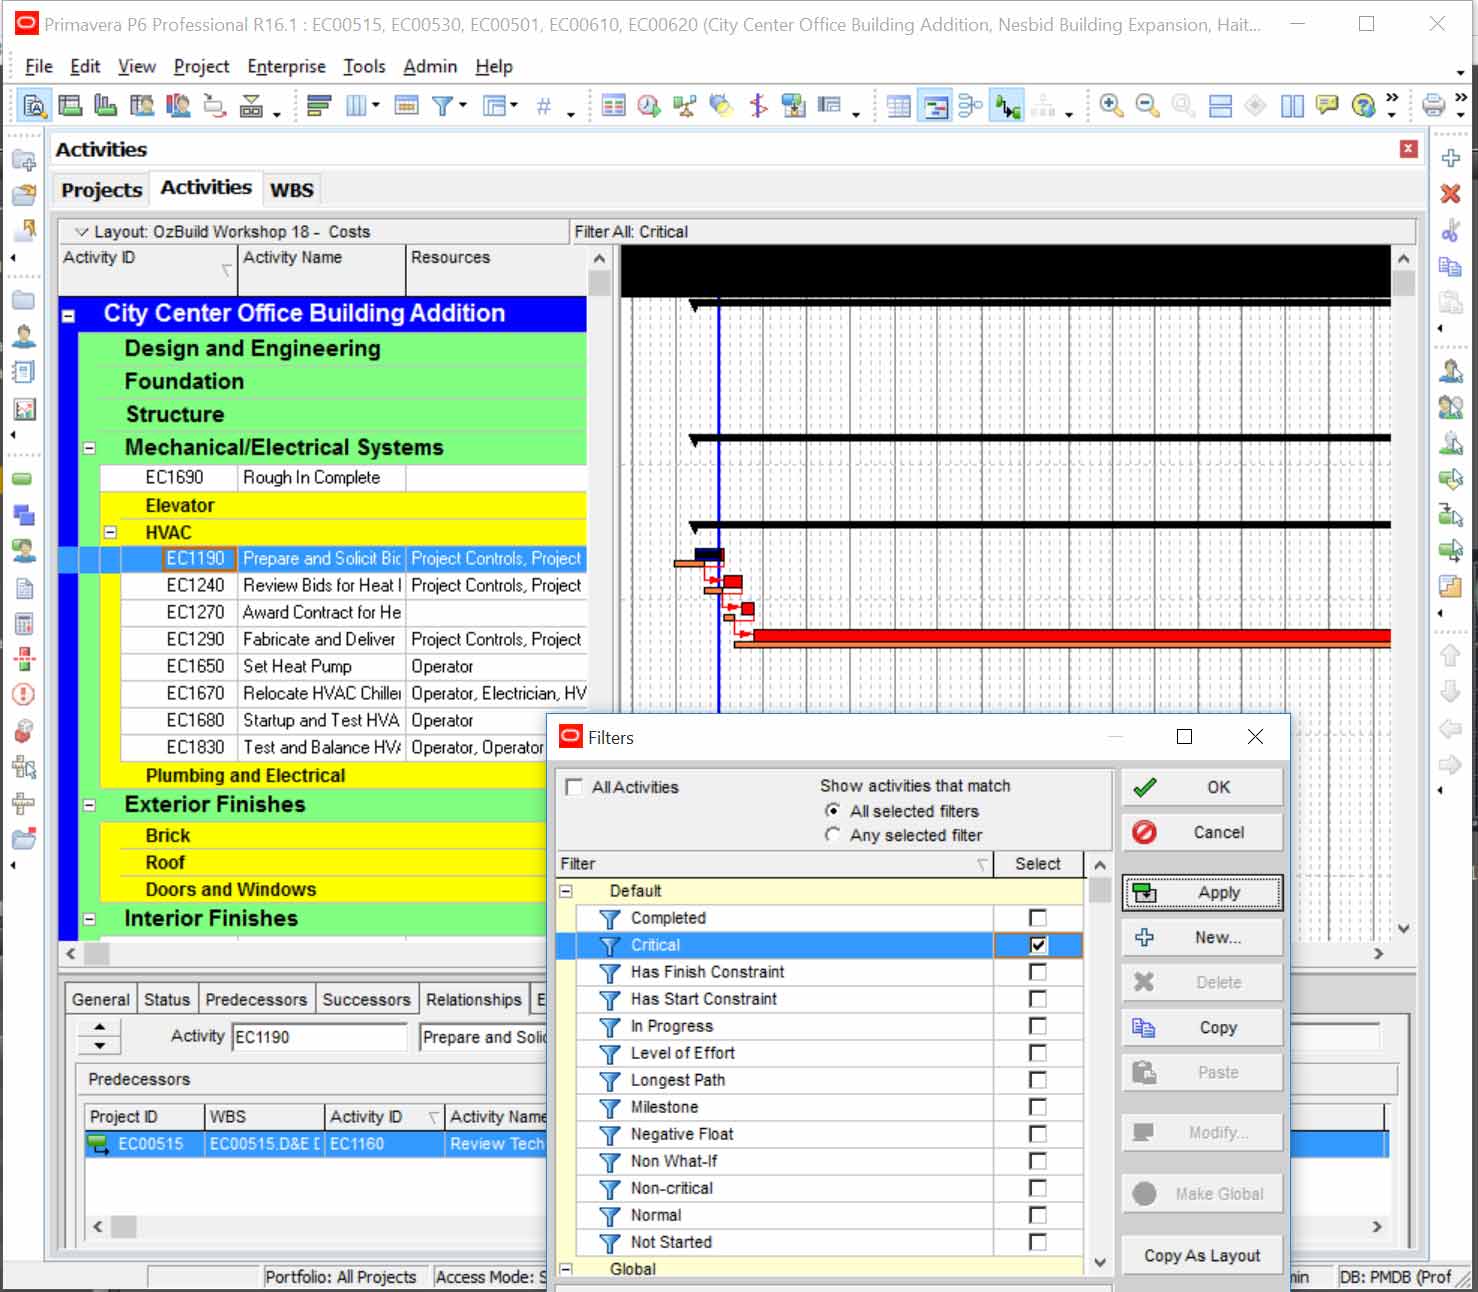Click the scissors Cut icon in right sidebar
The height and width of the screenshot is (1292, 1478).
[x=1450, y=231]
